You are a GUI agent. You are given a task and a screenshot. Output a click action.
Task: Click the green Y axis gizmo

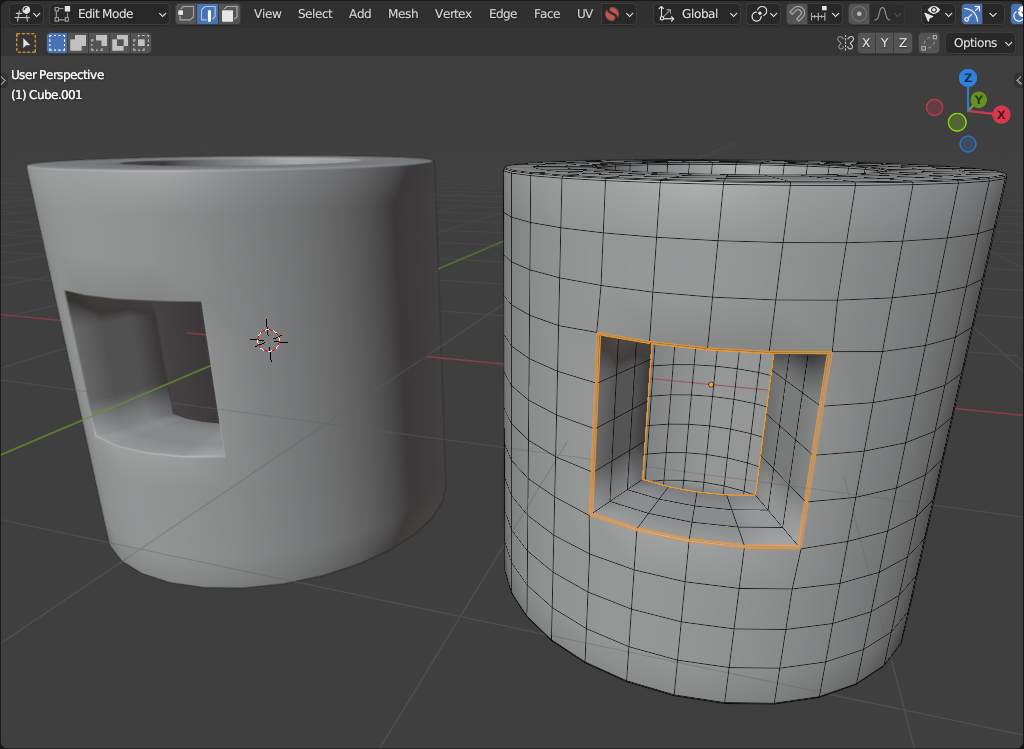point(978,100)
